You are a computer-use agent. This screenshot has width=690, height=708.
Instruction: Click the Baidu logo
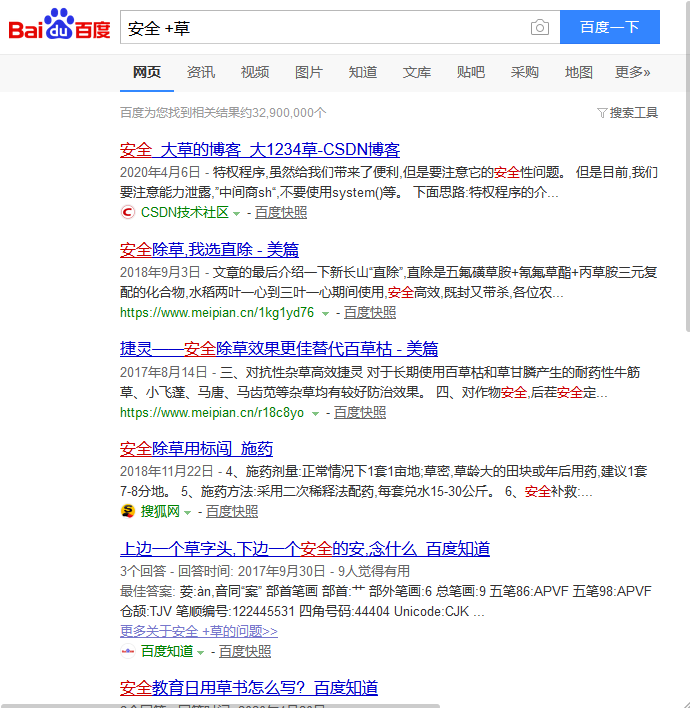pos(60,26)
